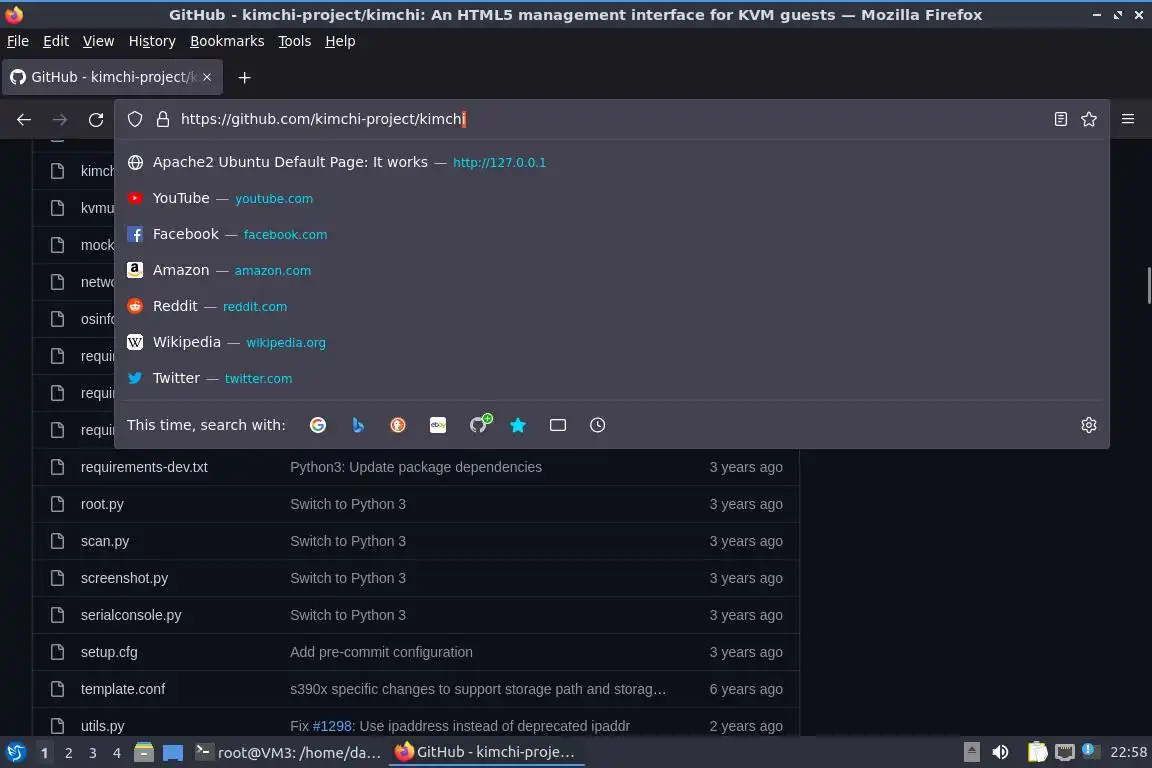Open setup.cfg file
The image size is (1152, 768).
click(x=109, y=652)
